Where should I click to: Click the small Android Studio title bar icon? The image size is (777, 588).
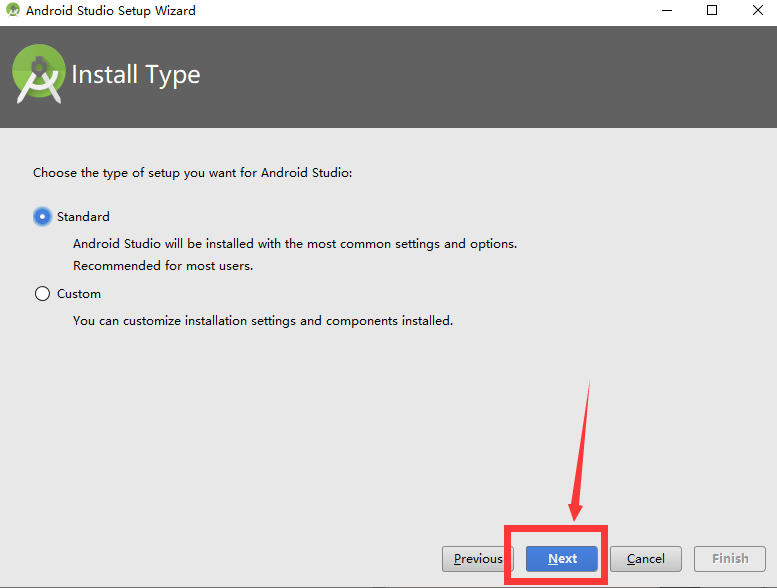(x=12, y=10)
